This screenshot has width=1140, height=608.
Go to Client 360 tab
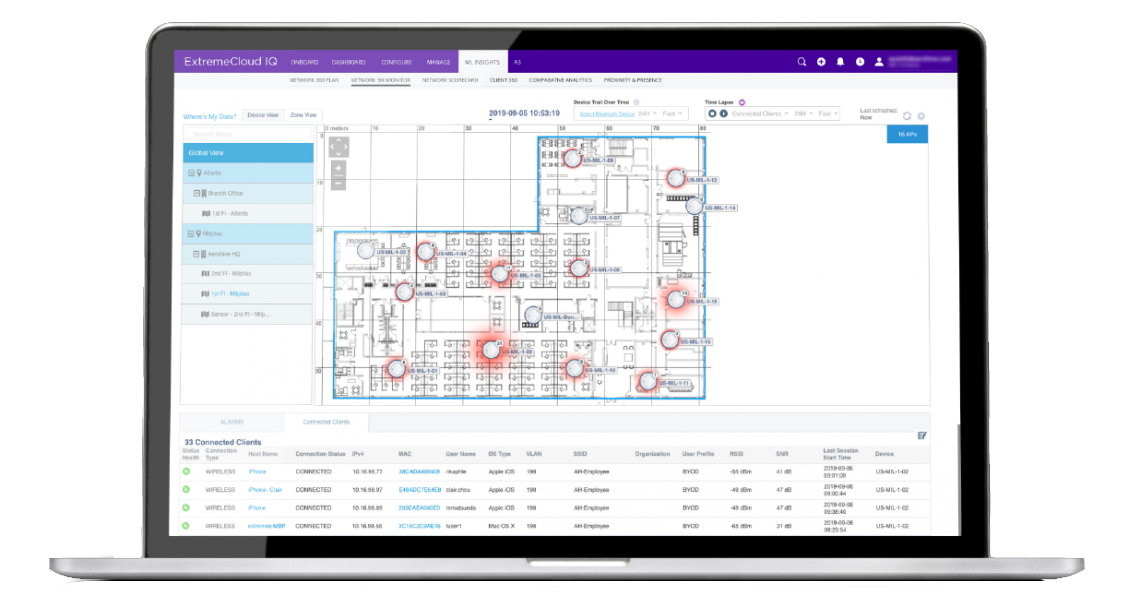point(503,80)
